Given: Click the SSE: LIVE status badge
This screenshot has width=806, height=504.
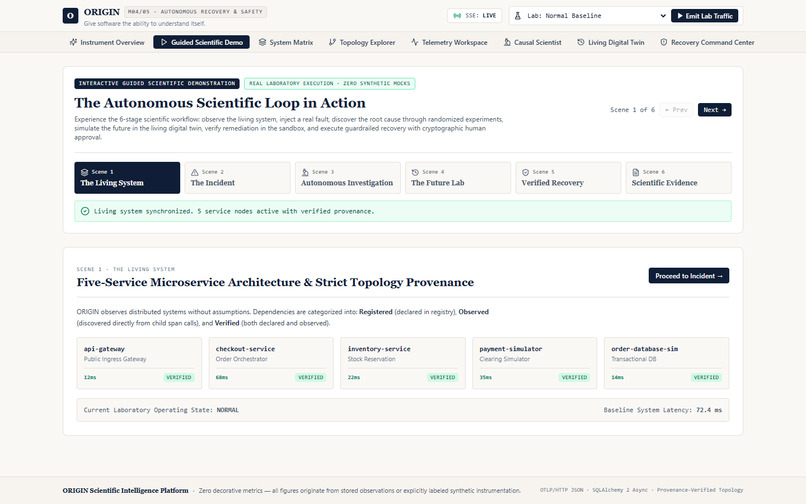Looking at the screenshot, I should pyautogui.click(x=474, y=16).
